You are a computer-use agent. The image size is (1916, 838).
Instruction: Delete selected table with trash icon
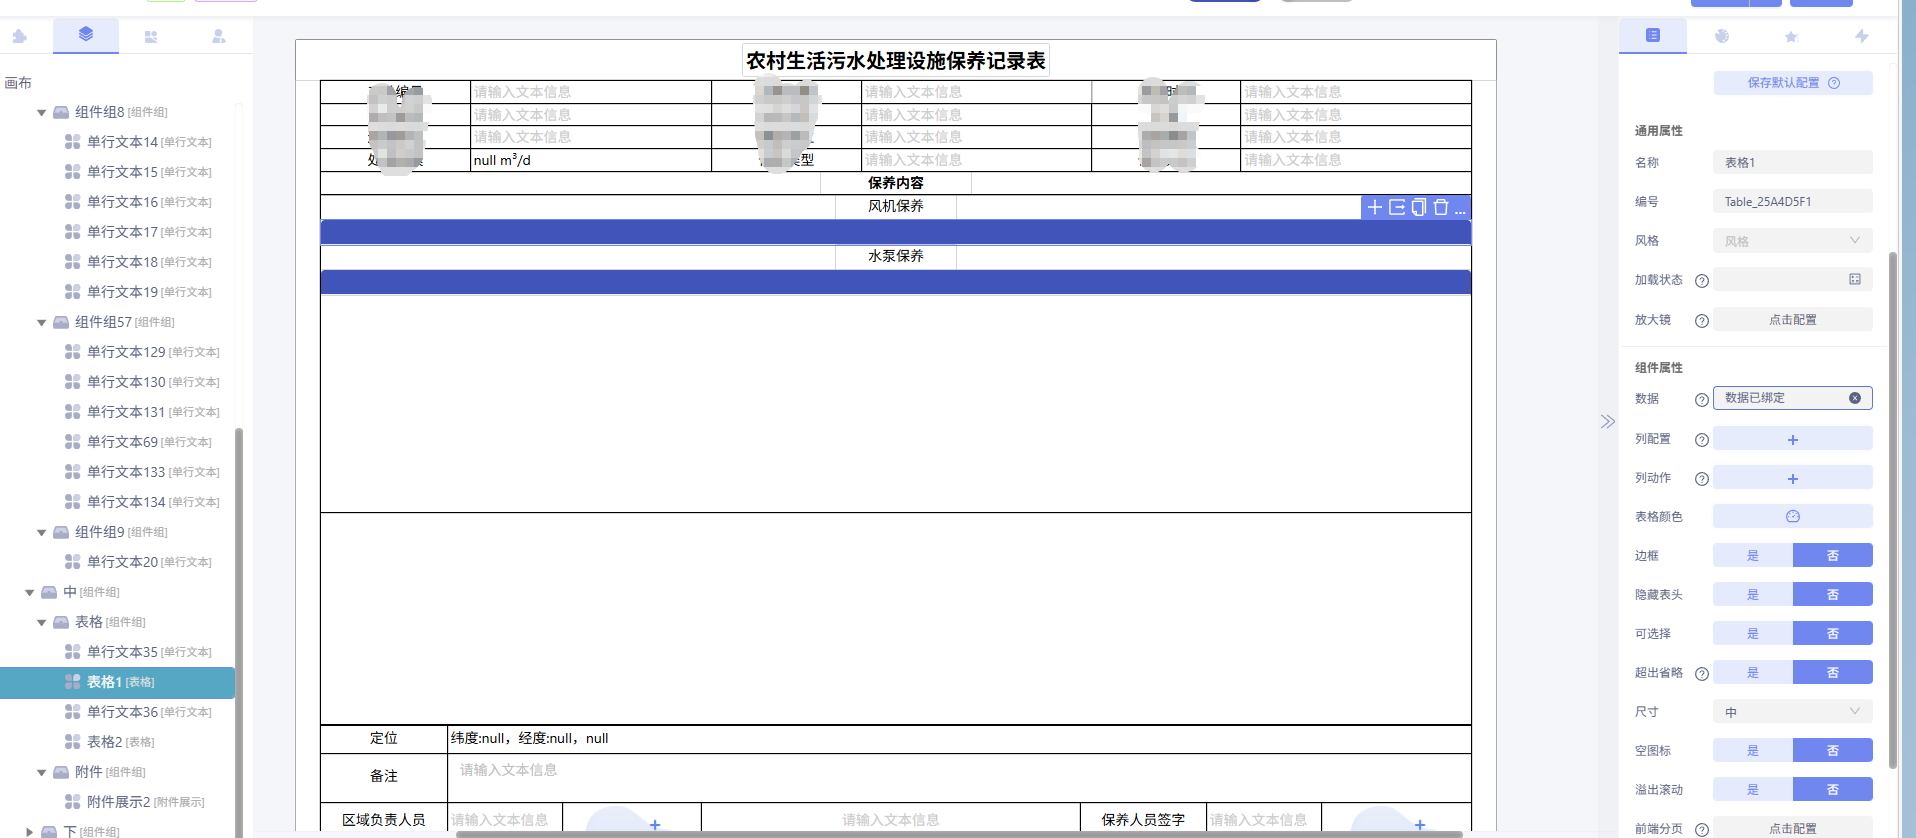coord(1441,207)
